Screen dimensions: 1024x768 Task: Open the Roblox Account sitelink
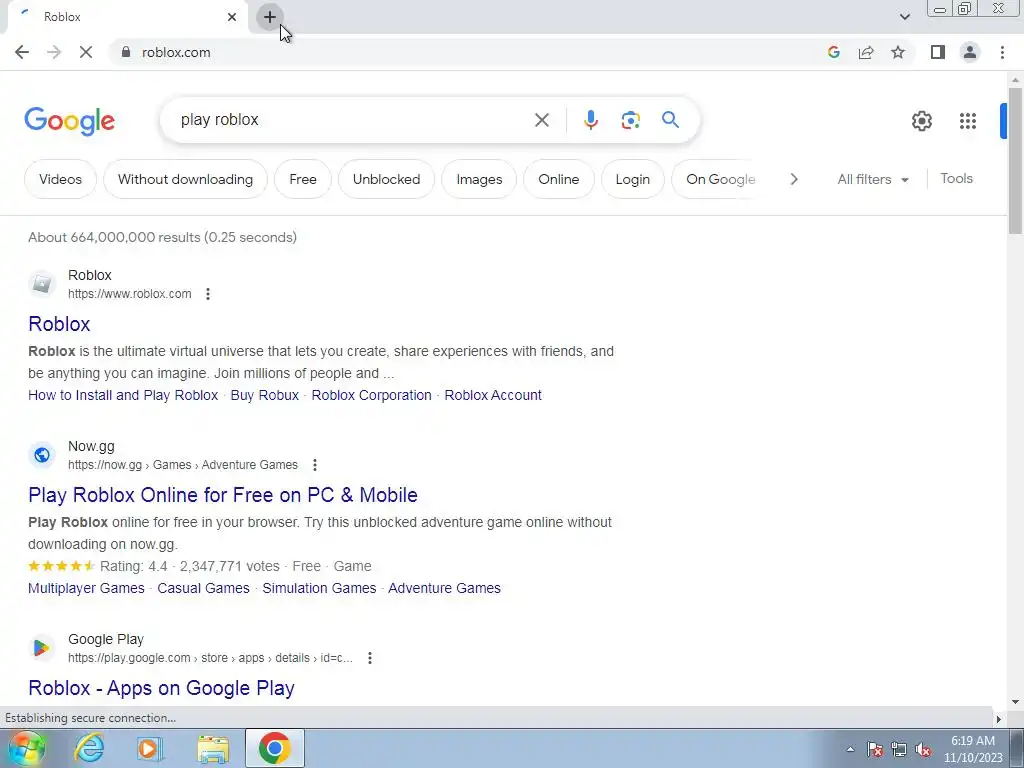(x=493, y=395)
